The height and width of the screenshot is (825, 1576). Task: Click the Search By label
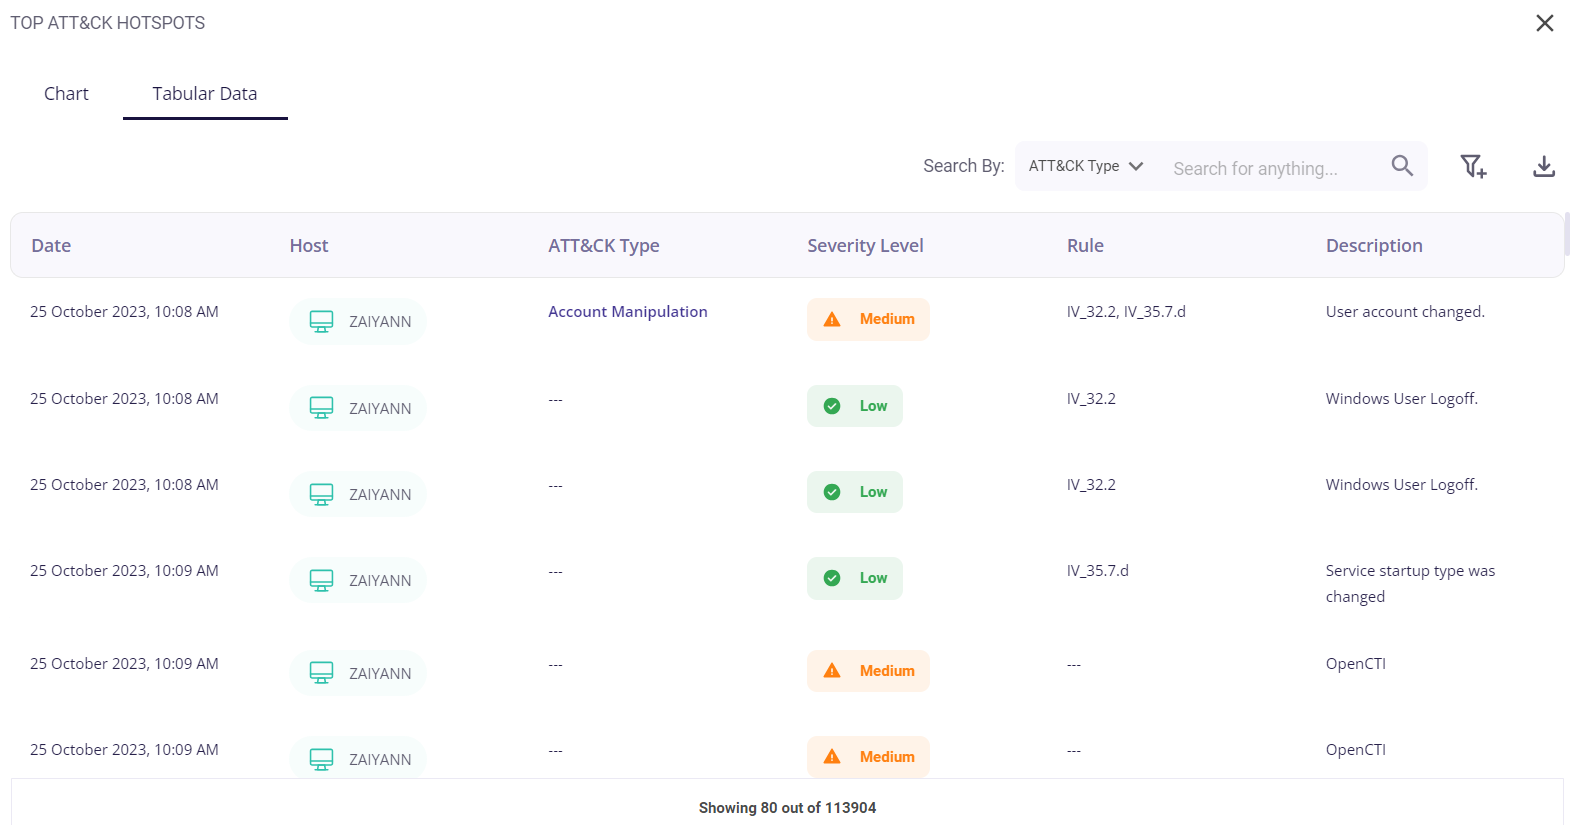[x=963, y=166]
